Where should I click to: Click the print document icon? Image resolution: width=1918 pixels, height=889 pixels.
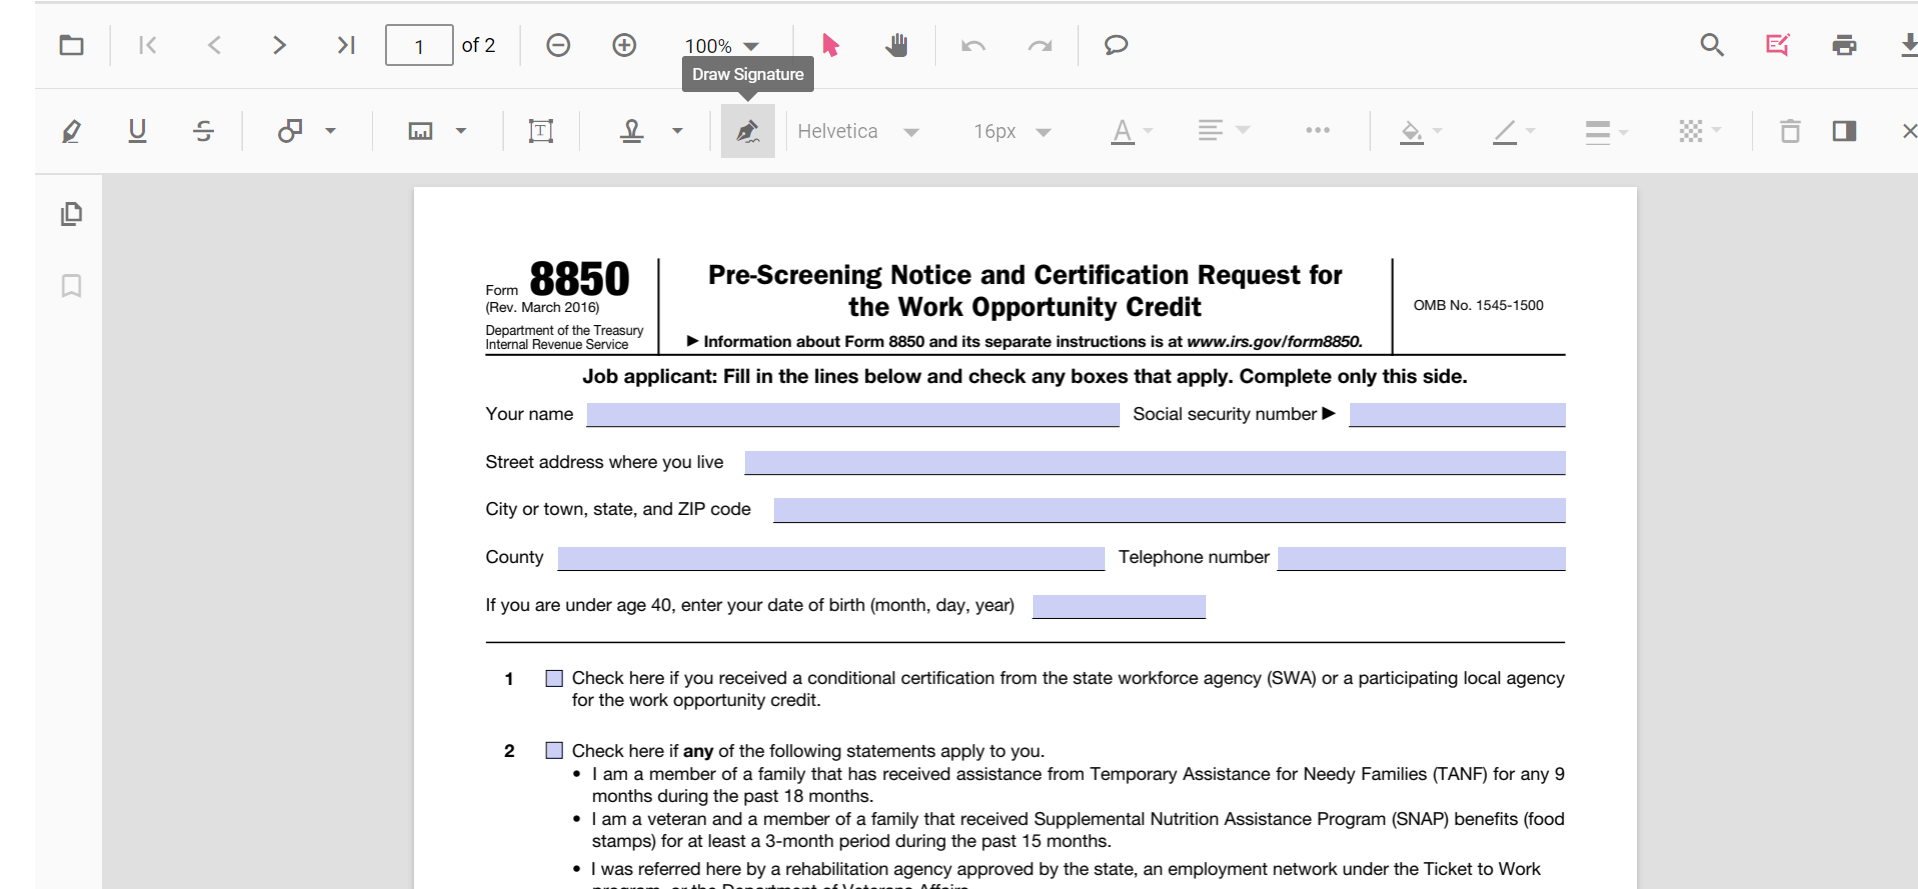[1843, 45]
